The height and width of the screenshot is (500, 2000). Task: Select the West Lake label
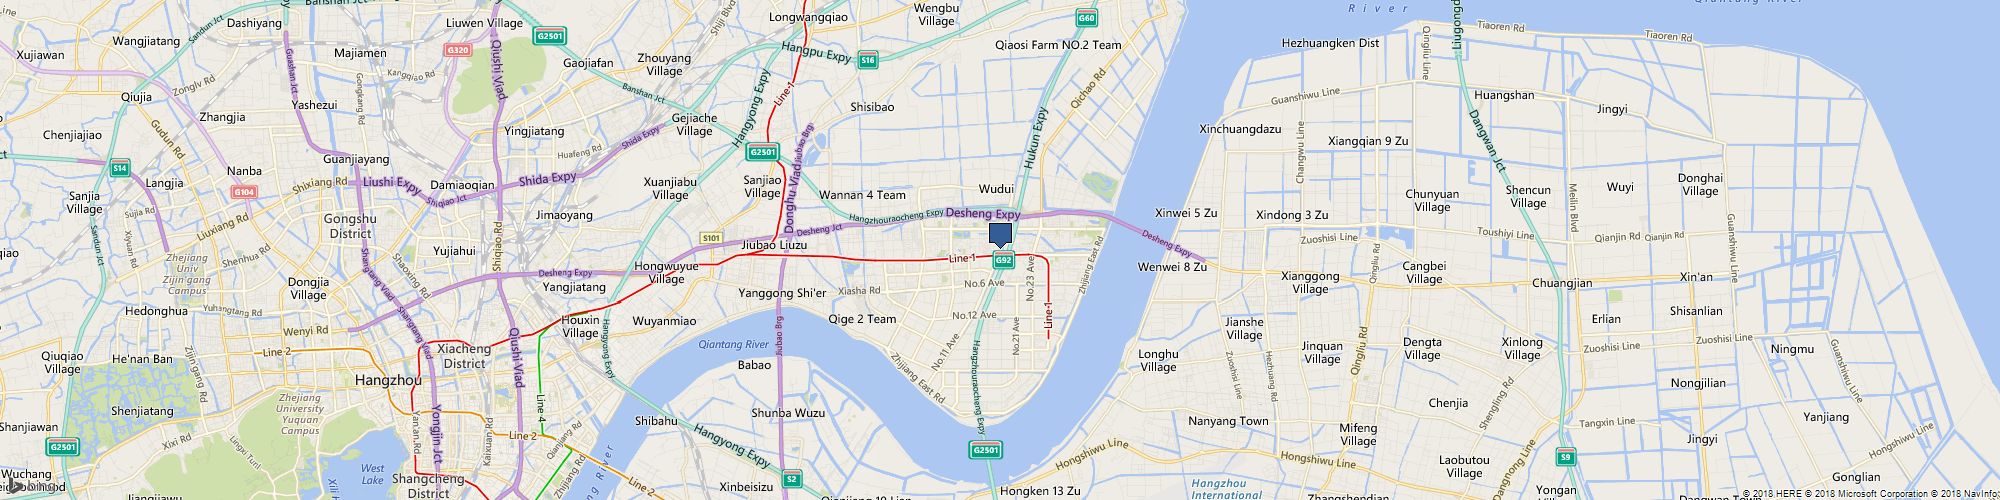[372, 474]
